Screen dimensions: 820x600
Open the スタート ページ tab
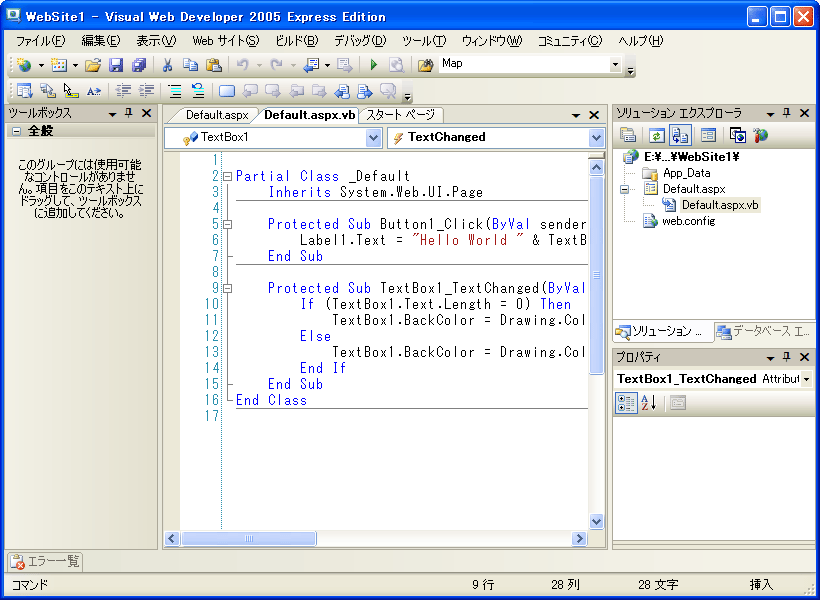coord(400,115)
